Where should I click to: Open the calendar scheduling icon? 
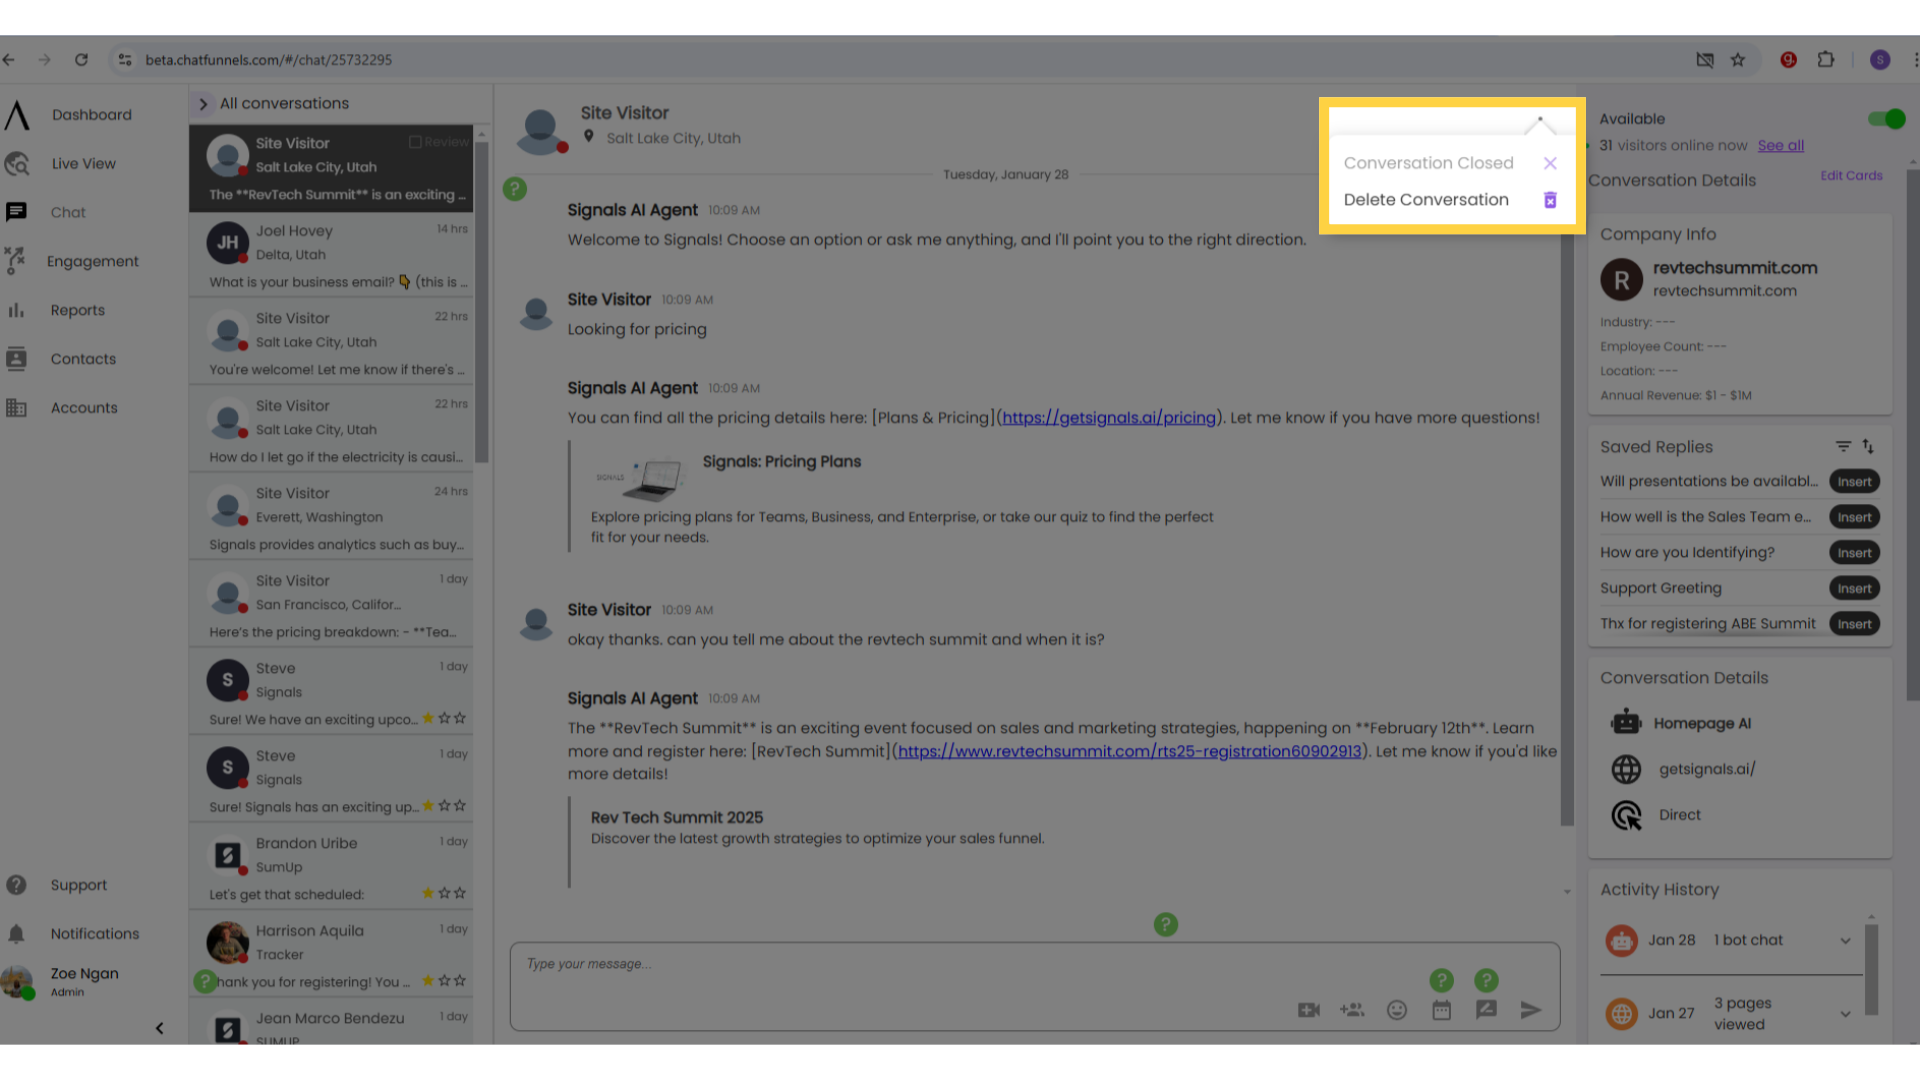(x=1441, y=1010)
